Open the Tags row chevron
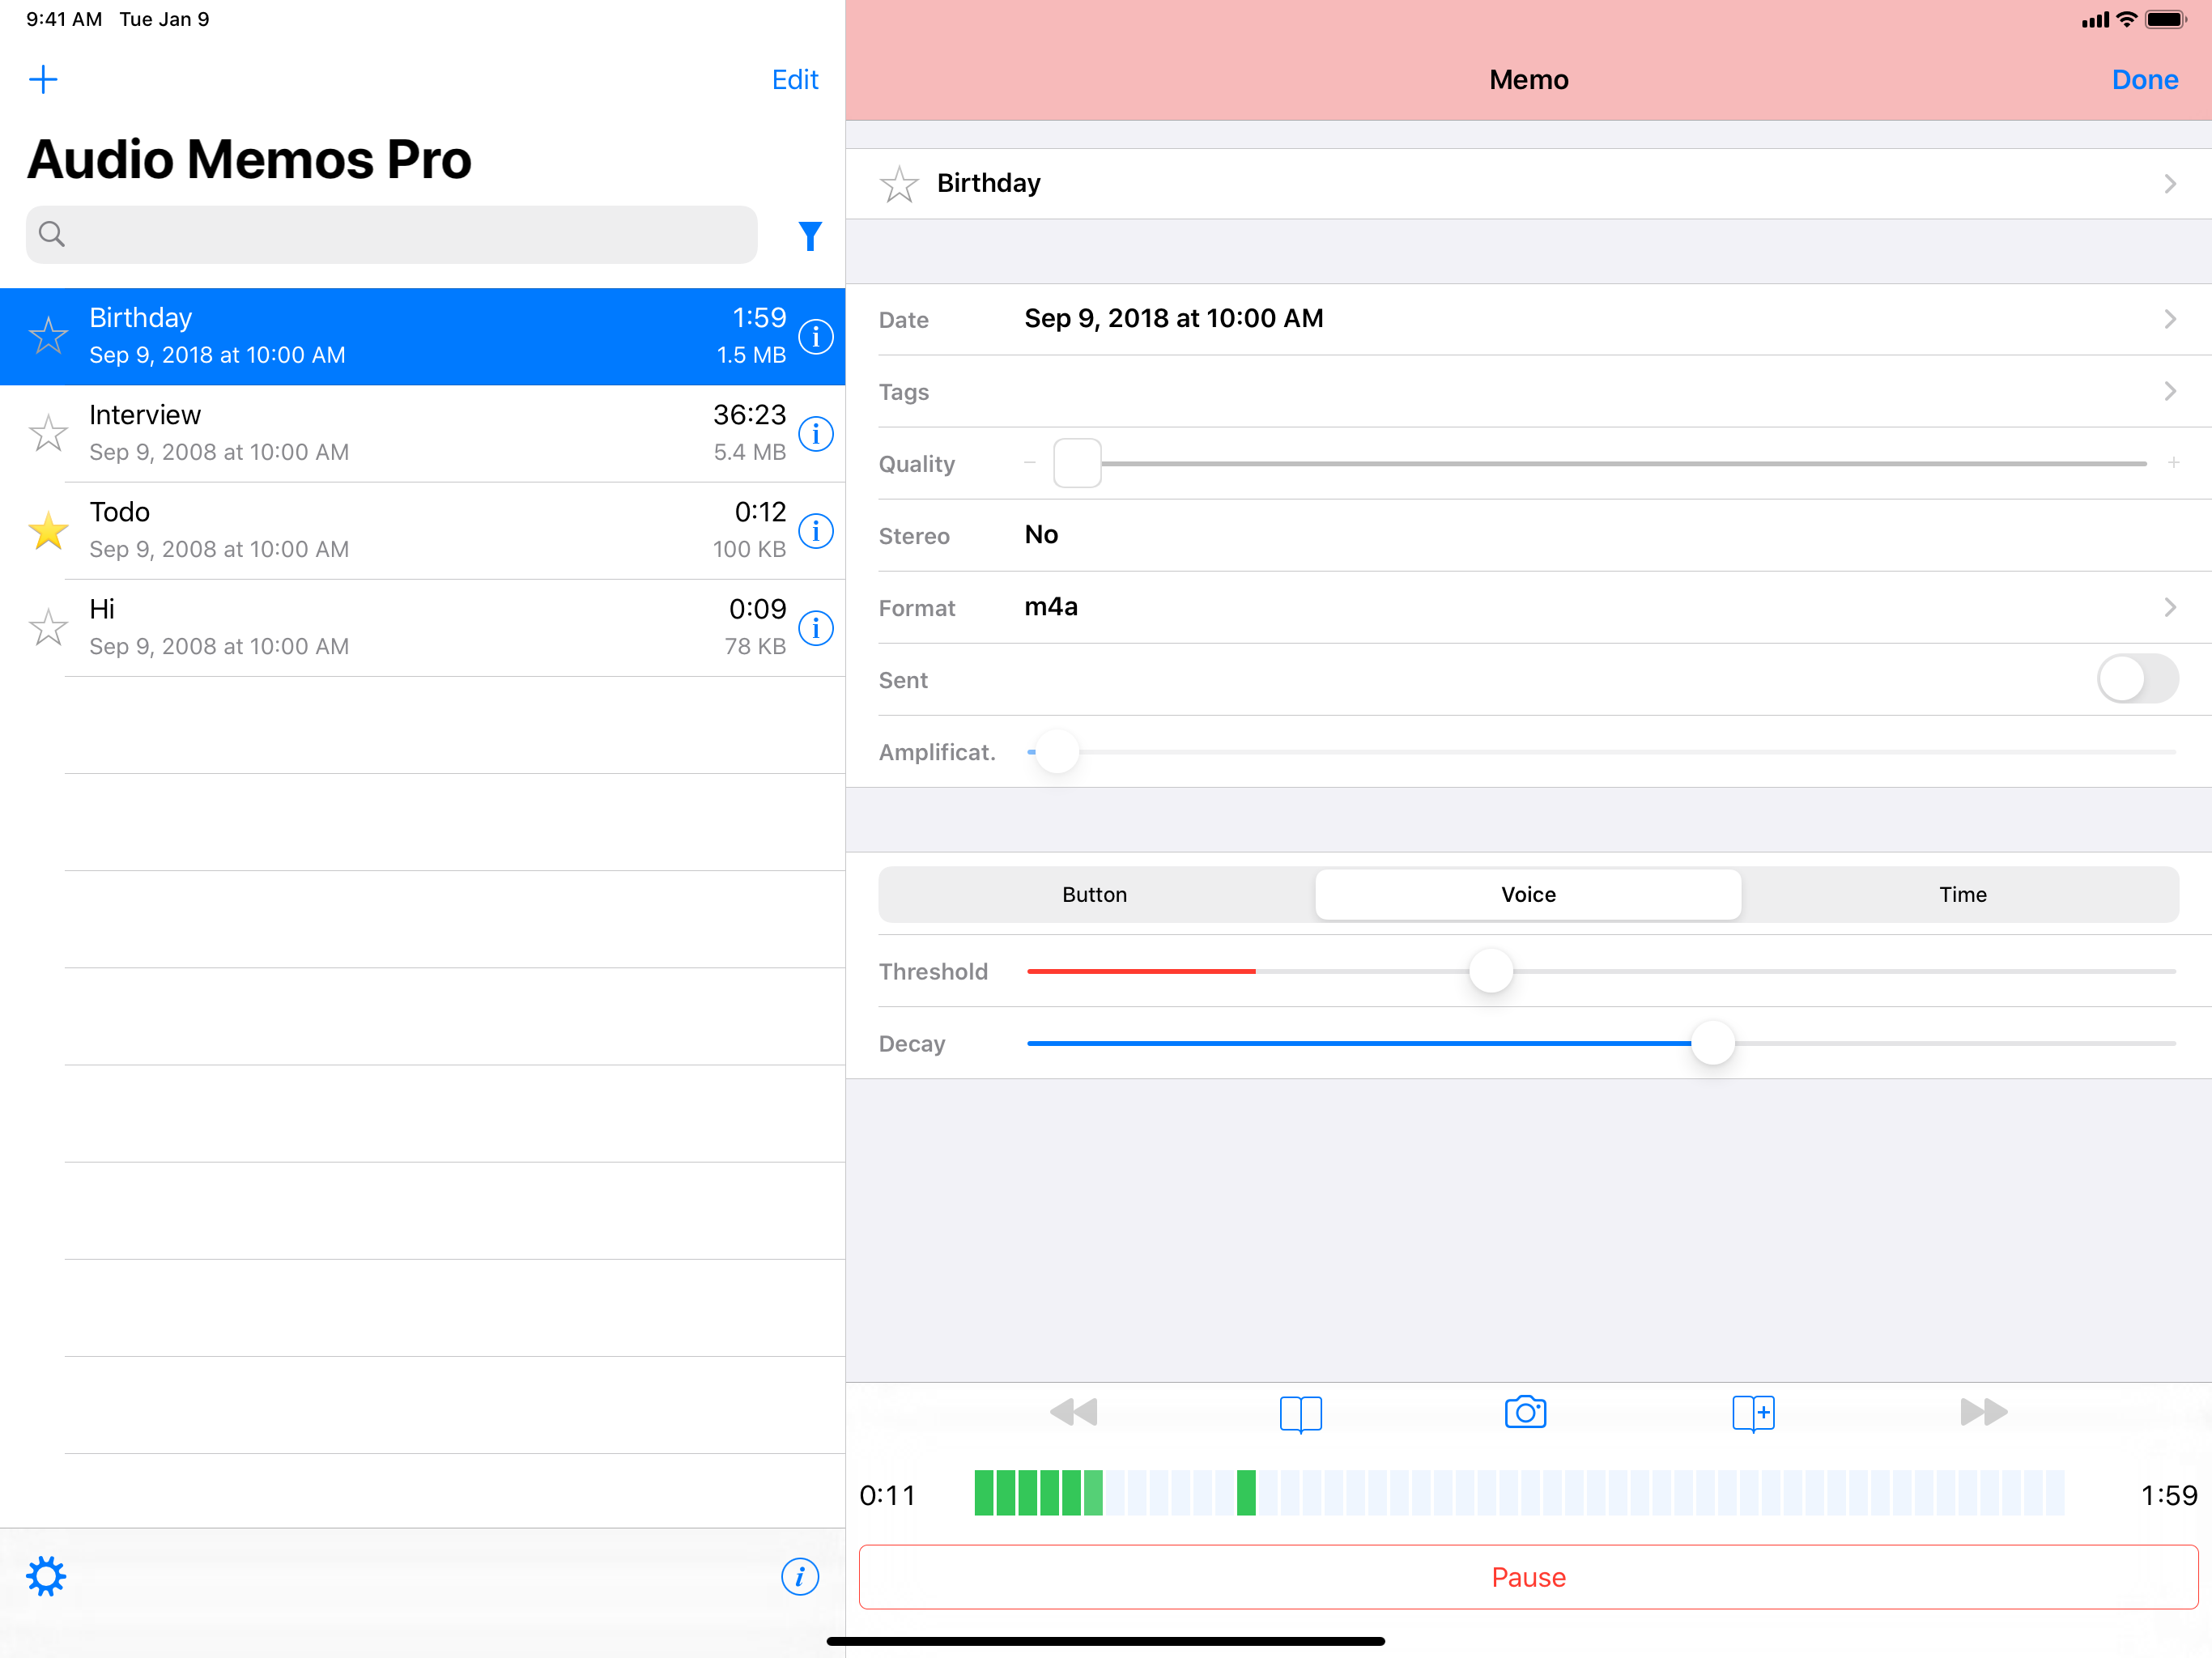The height and width of the screenshot is (1658, 2212). click(x=2170, y=391)
